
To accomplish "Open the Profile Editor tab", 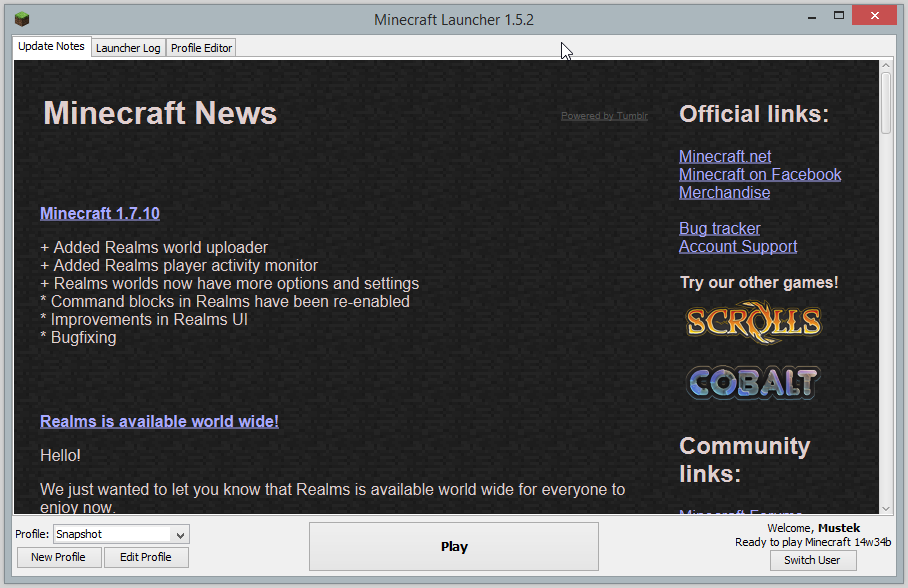I will coord(201,48).
